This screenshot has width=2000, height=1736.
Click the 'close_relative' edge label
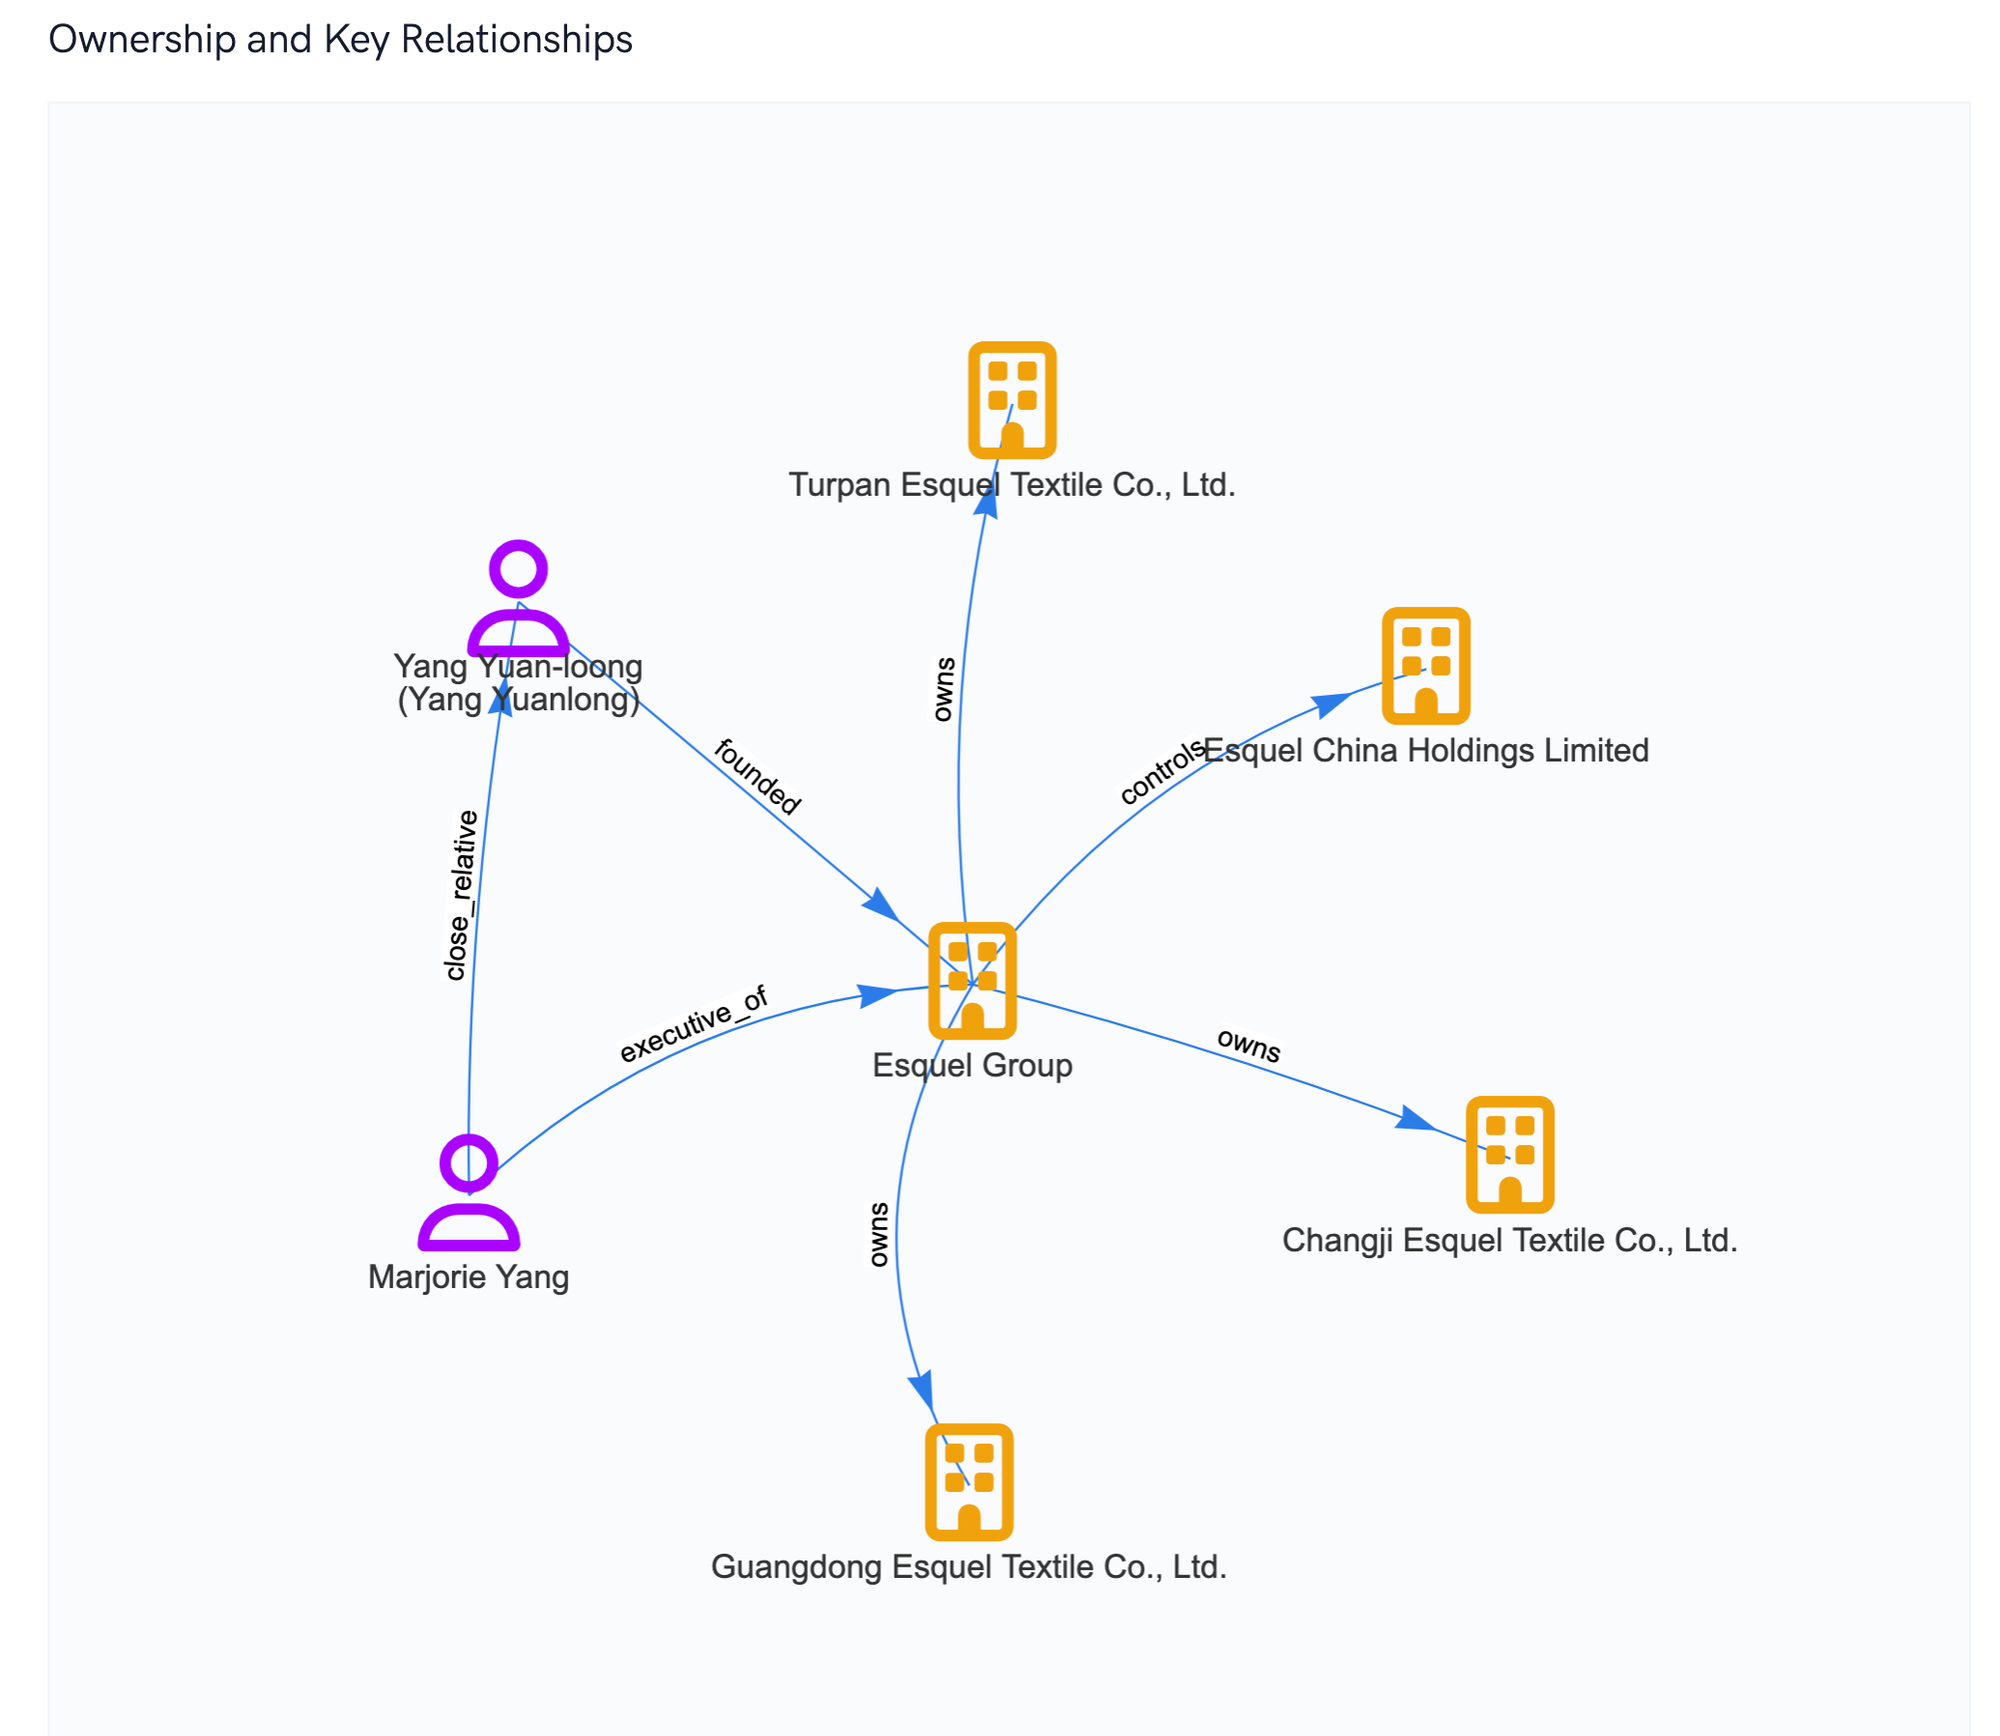tap(460, 895)
